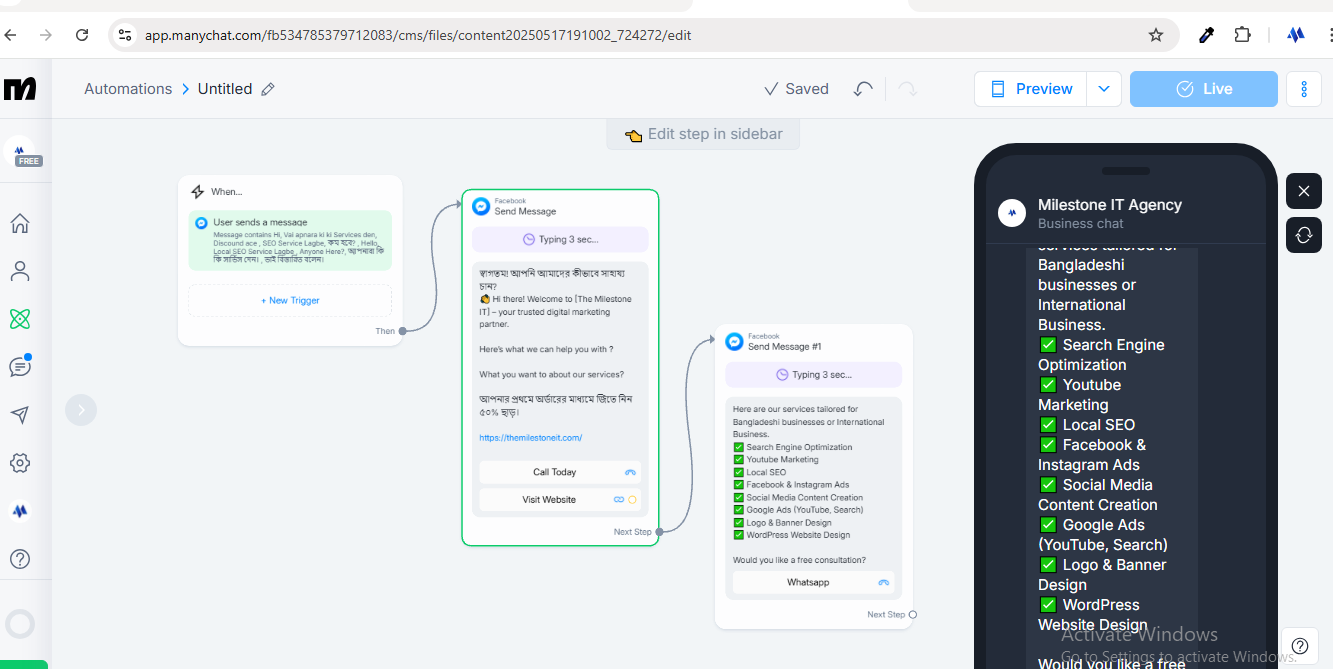Click the Whatsapp button in Send Message #1
Viewport: 1333px width, 669px height.
tap(814, 582)
